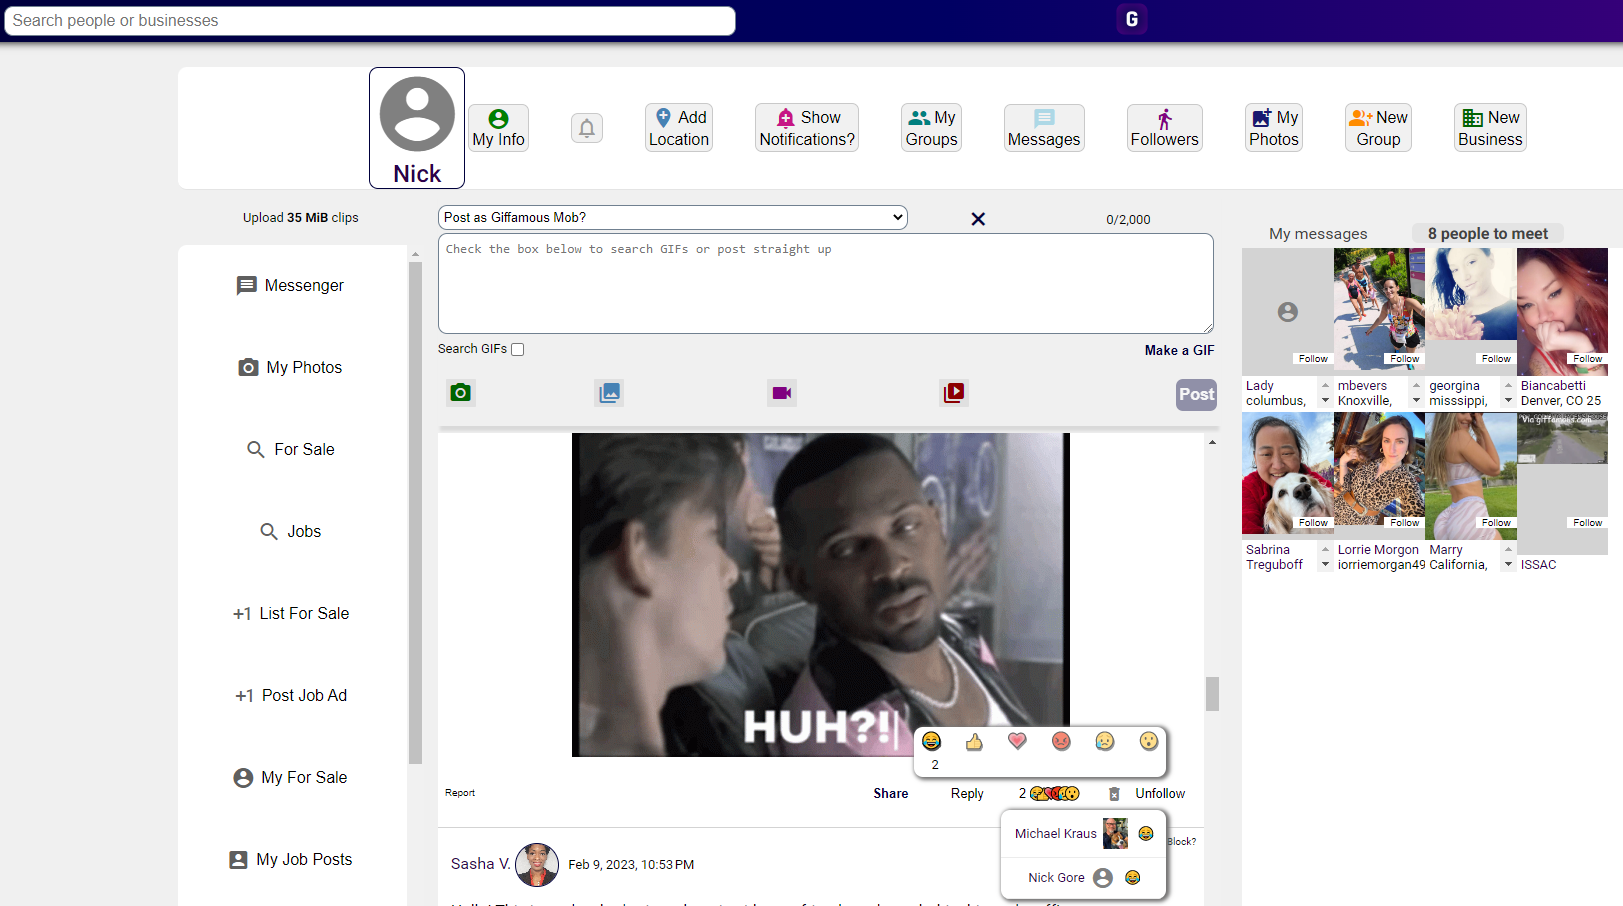Open the HUH?! GIF post image

tap(820, 594)
